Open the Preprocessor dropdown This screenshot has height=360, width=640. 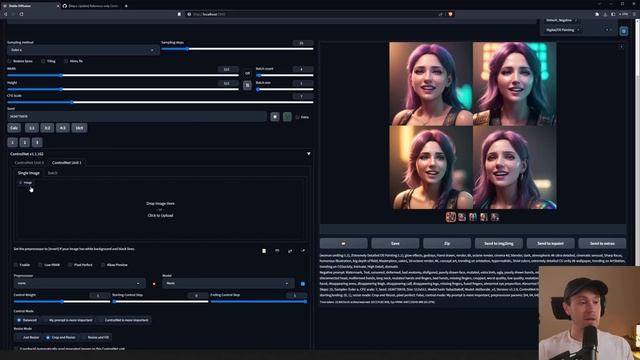[79, 283]
